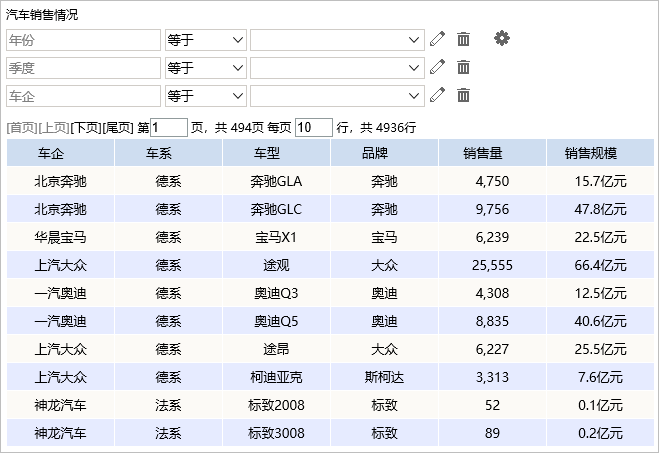Click the 销售量 column header
The width and height of the screenshot is (659, 453).
click(493, 153)
